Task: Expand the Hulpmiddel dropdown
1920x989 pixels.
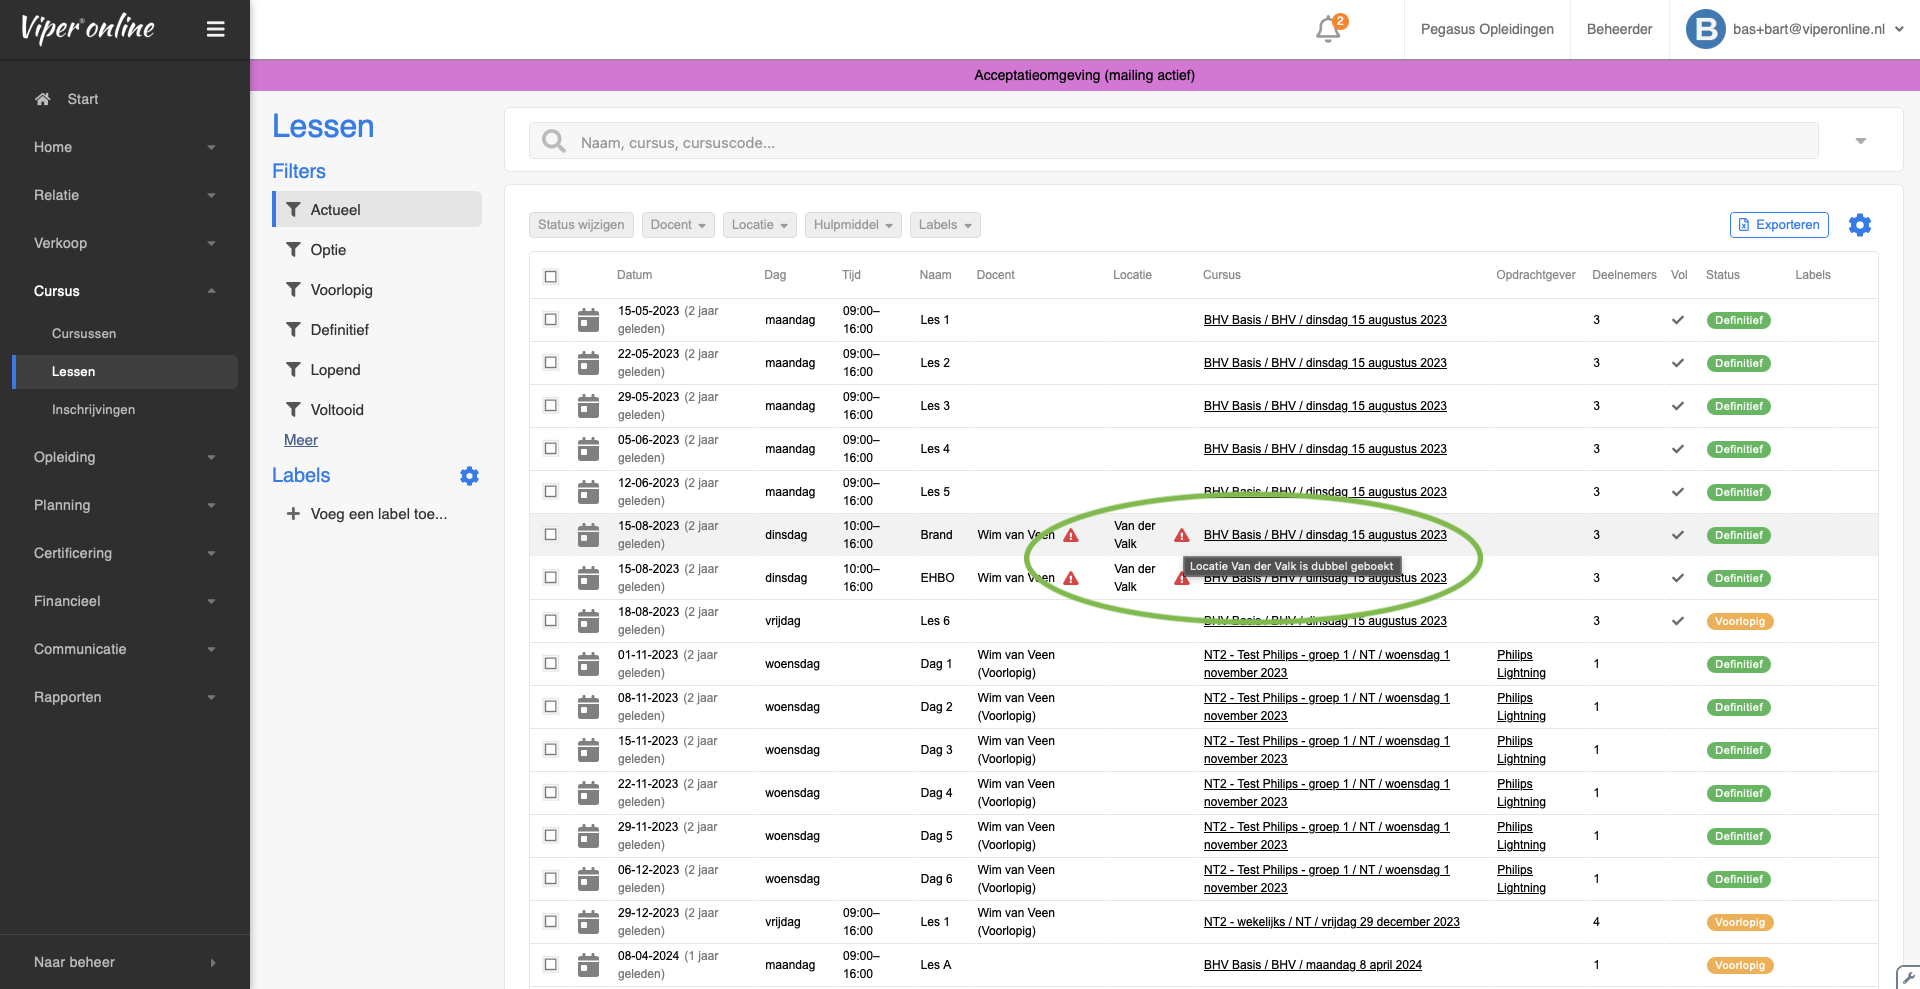Action: [852, 225]
